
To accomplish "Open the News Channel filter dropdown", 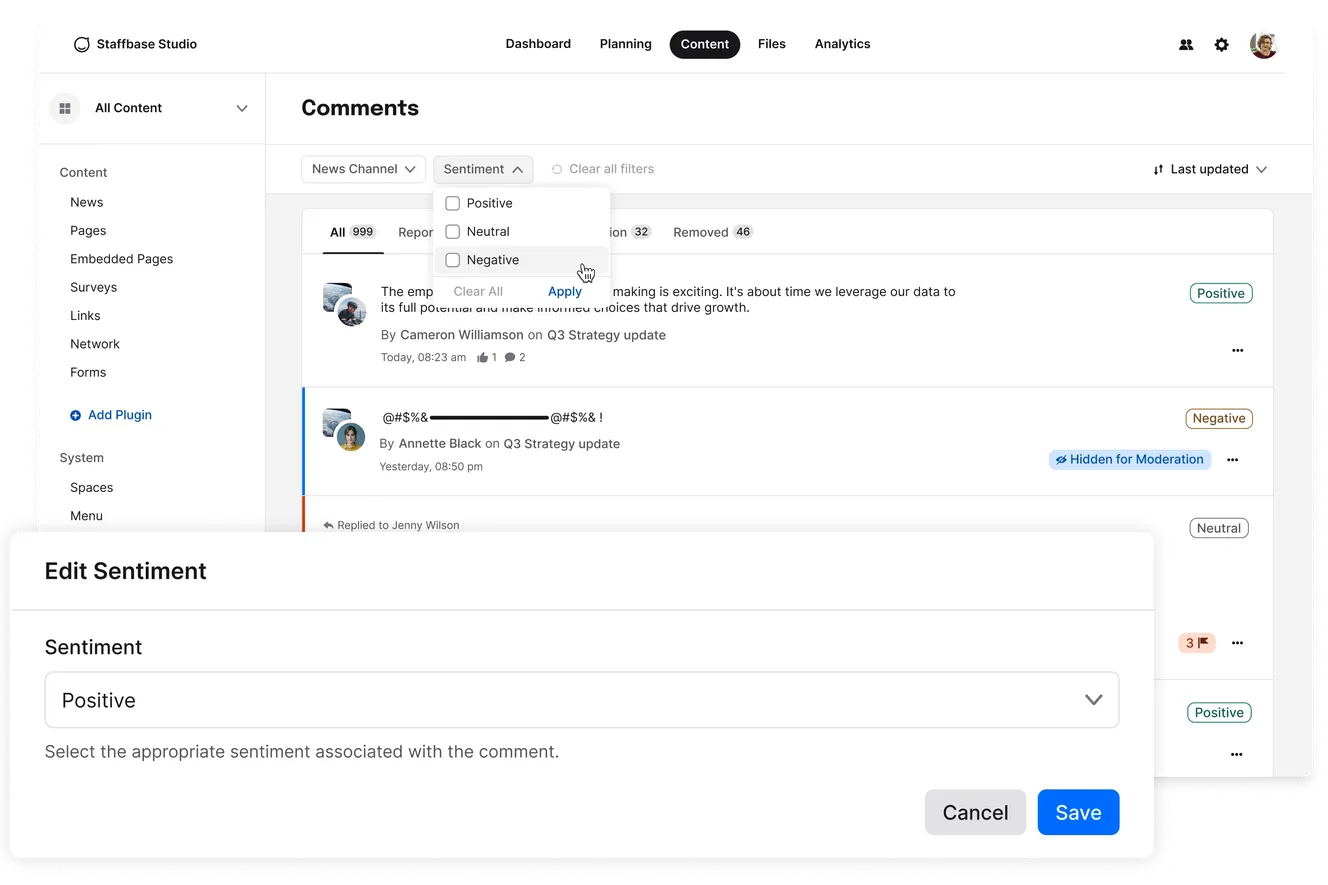I will click(363, 169).
